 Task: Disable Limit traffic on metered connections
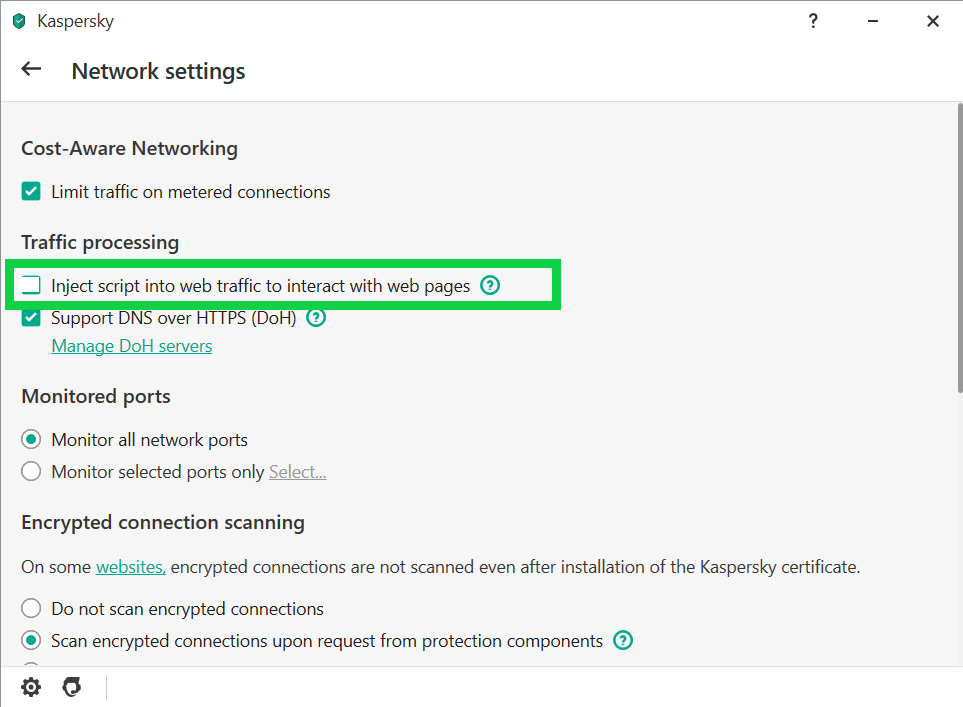click(x=32, y=192)
